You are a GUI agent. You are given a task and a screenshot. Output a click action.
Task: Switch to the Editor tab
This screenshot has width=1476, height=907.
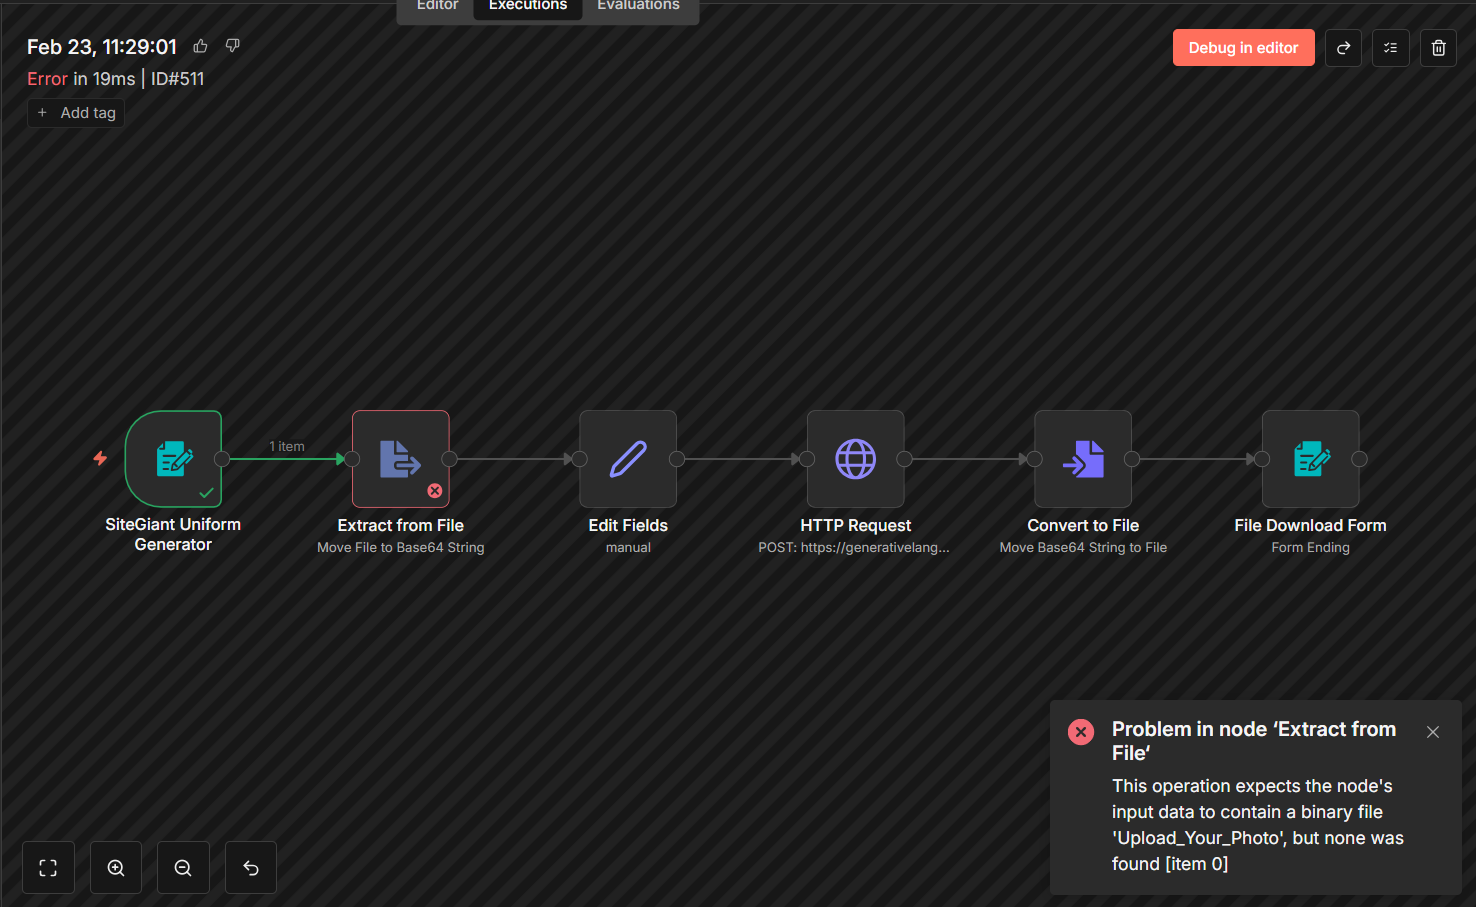click(x=437, y=6)
